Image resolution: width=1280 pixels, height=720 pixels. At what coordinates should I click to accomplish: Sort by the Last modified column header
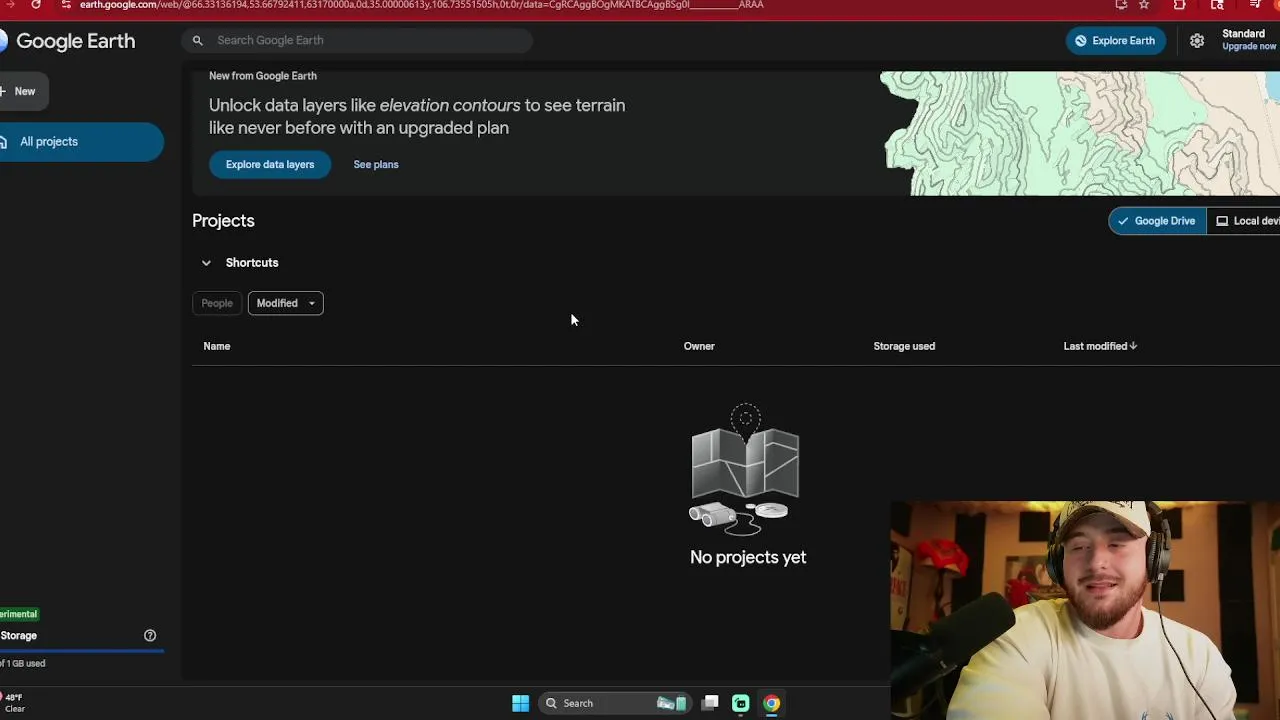tap(1095, 346)
